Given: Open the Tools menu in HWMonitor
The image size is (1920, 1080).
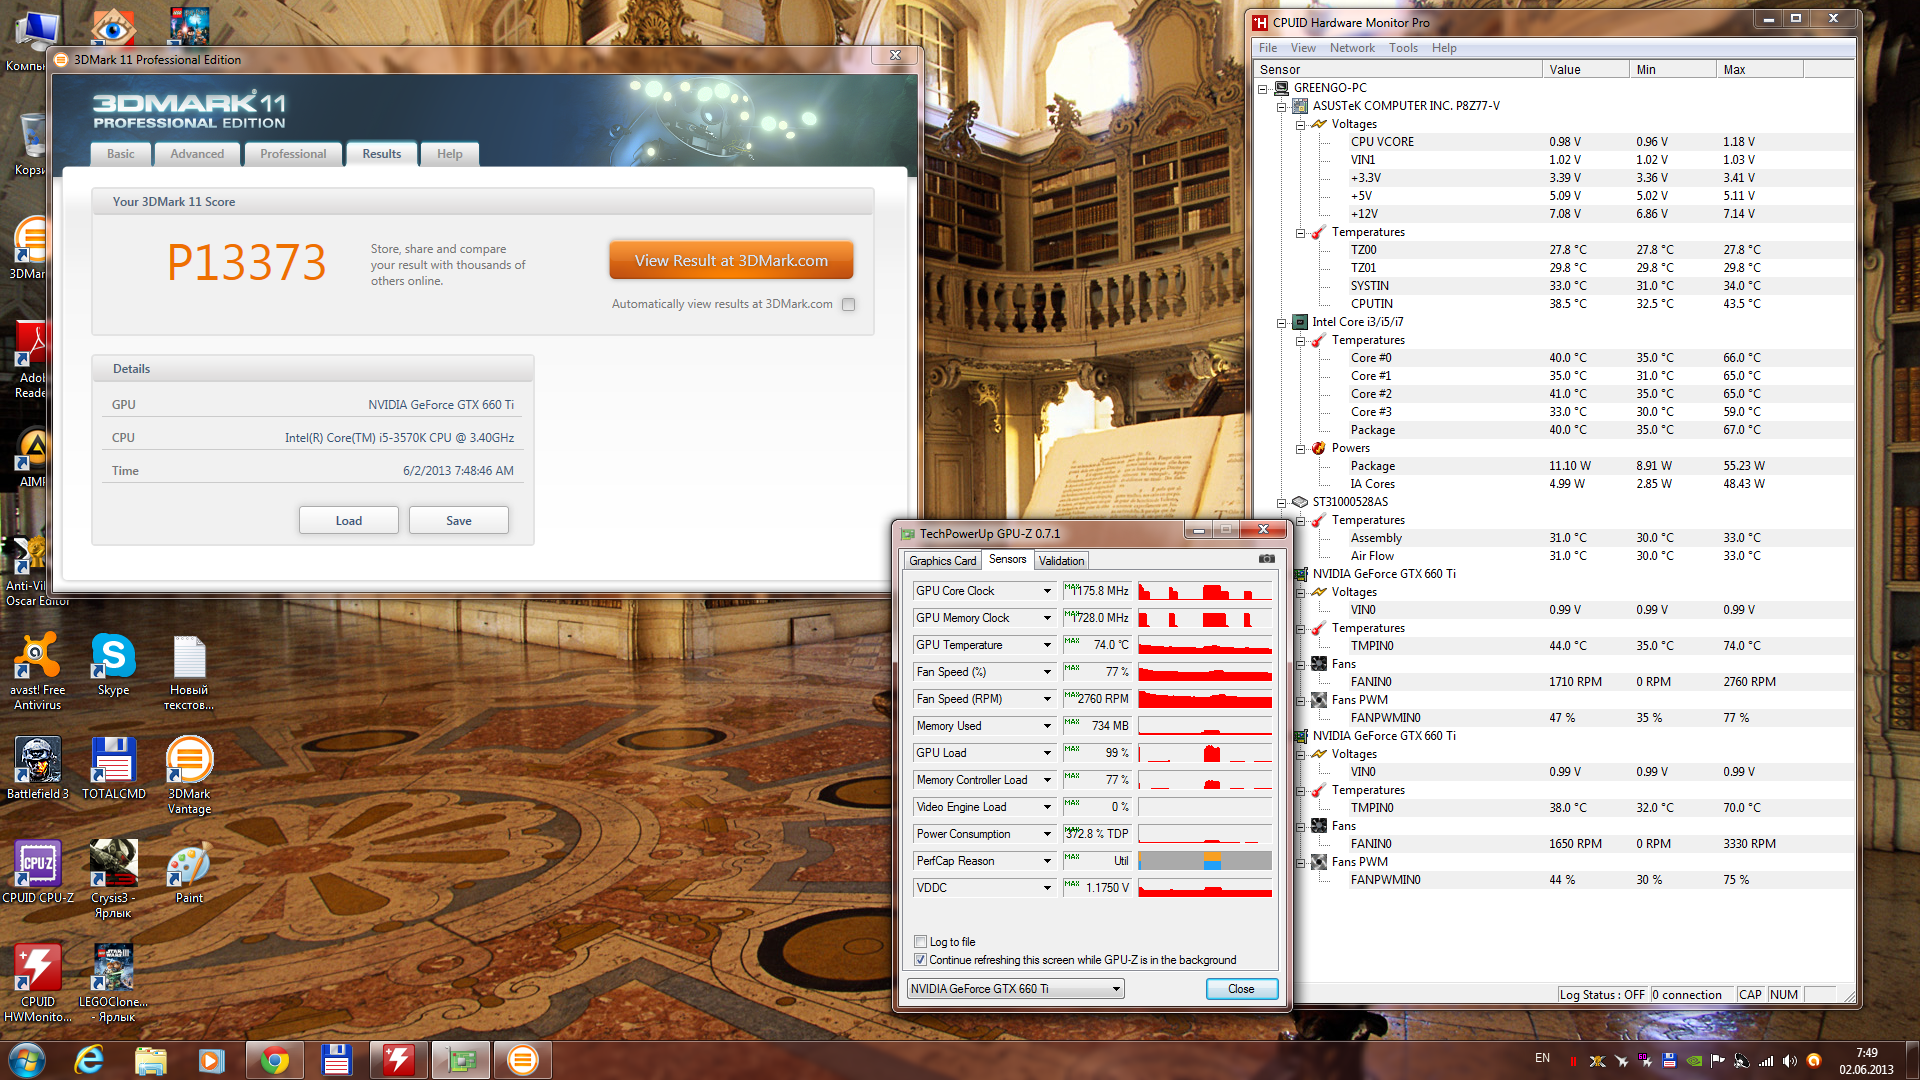Looking at the screenshot, I should pyautogui.click(x=1403, y=48).
